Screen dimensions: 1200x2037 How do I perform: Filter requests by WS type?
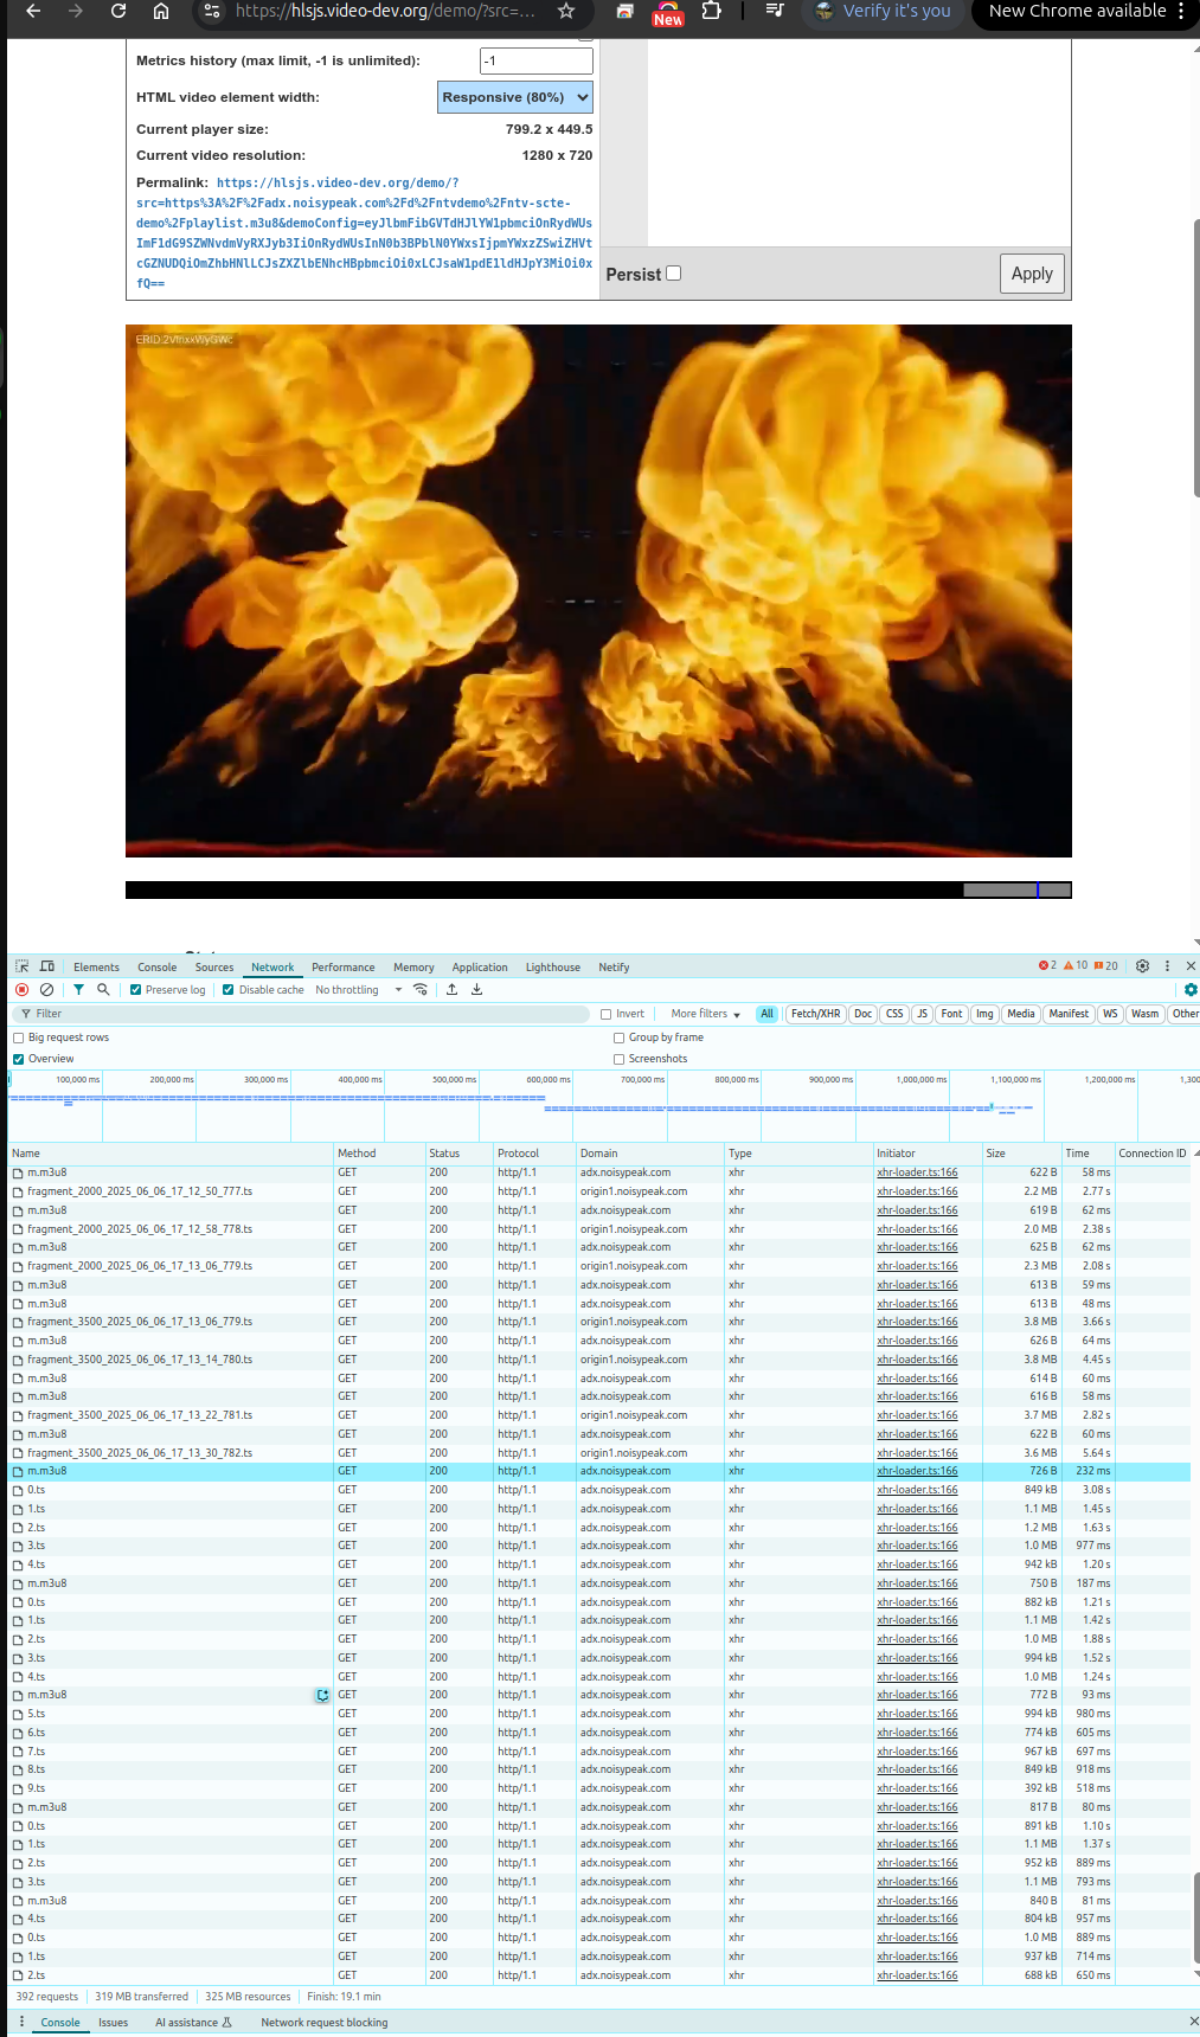click(x=1110, y=1014)
